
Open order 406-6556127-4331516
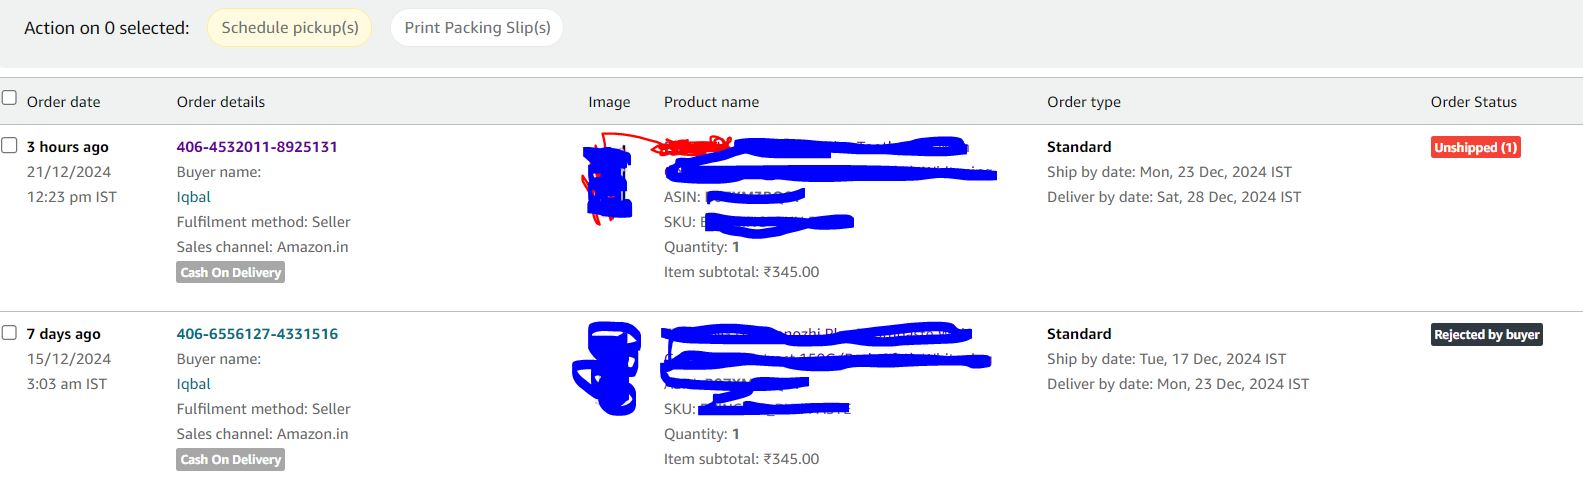tap(257, 334)
